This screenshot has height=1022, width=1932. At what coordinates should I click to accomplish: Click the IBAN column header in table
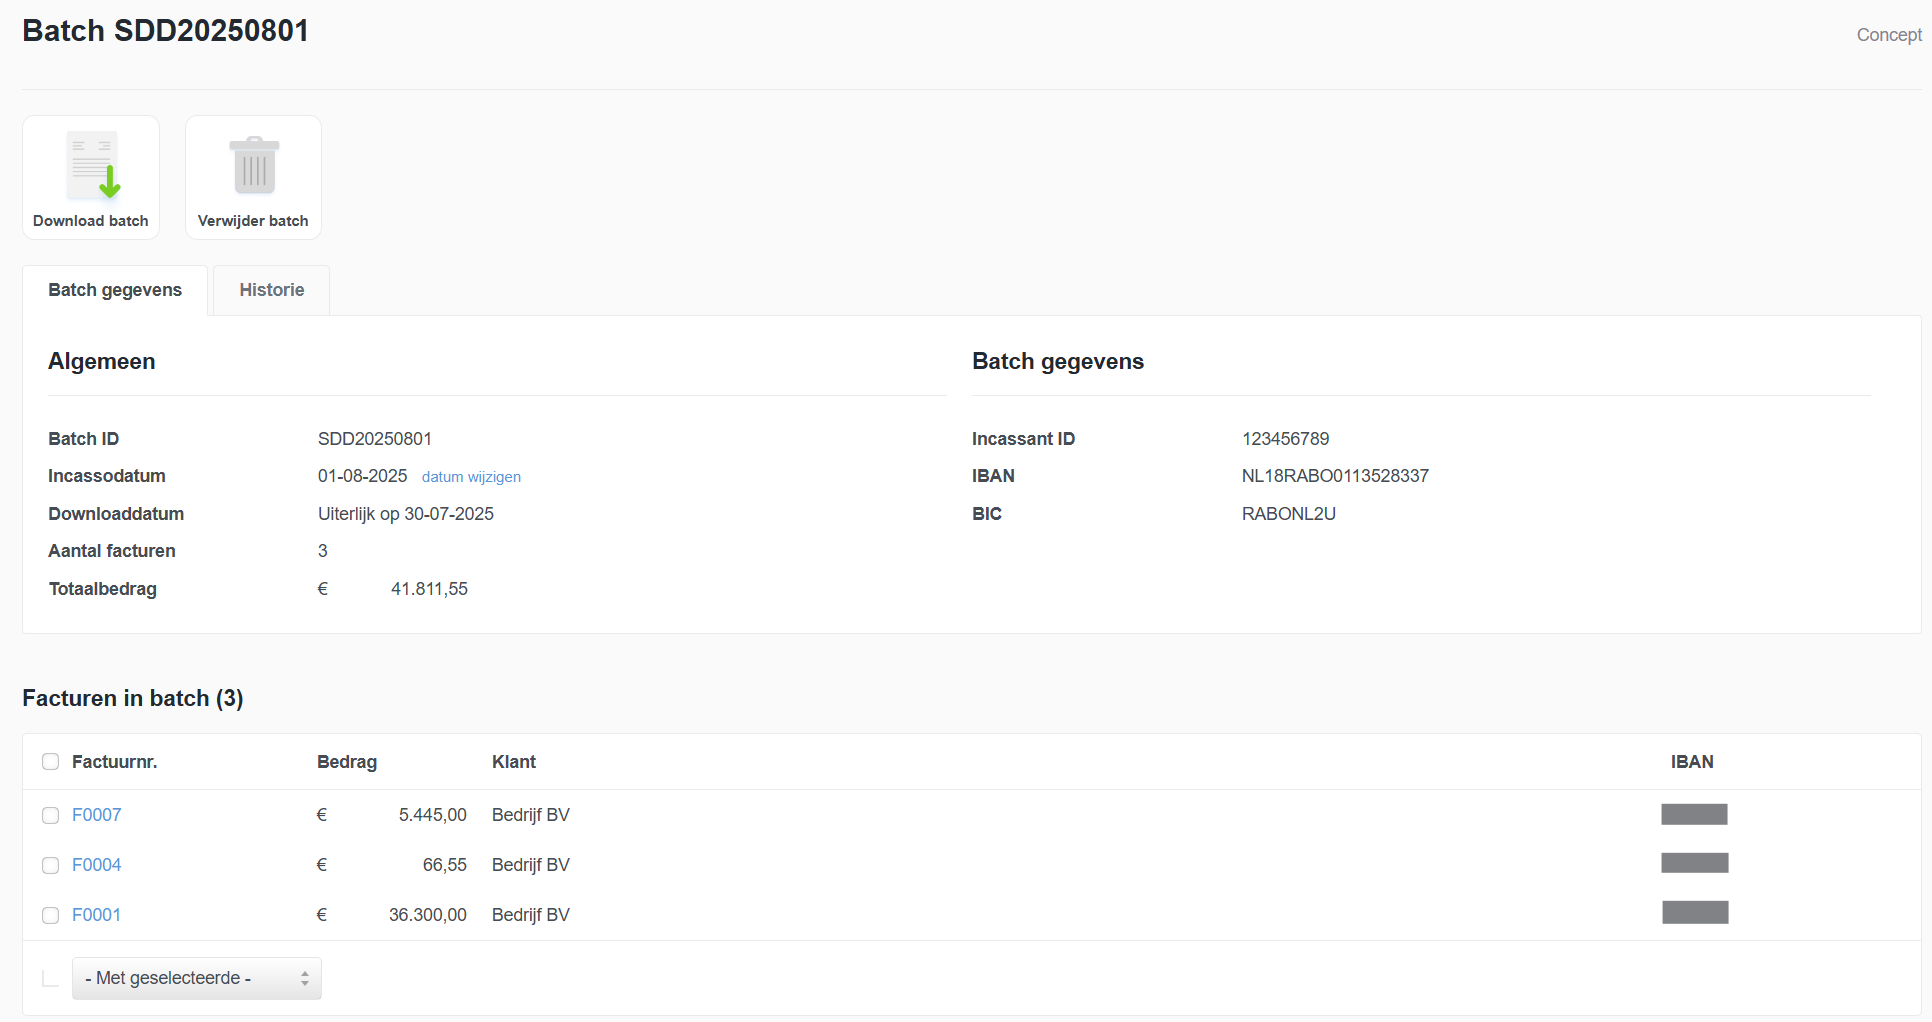1691,762
